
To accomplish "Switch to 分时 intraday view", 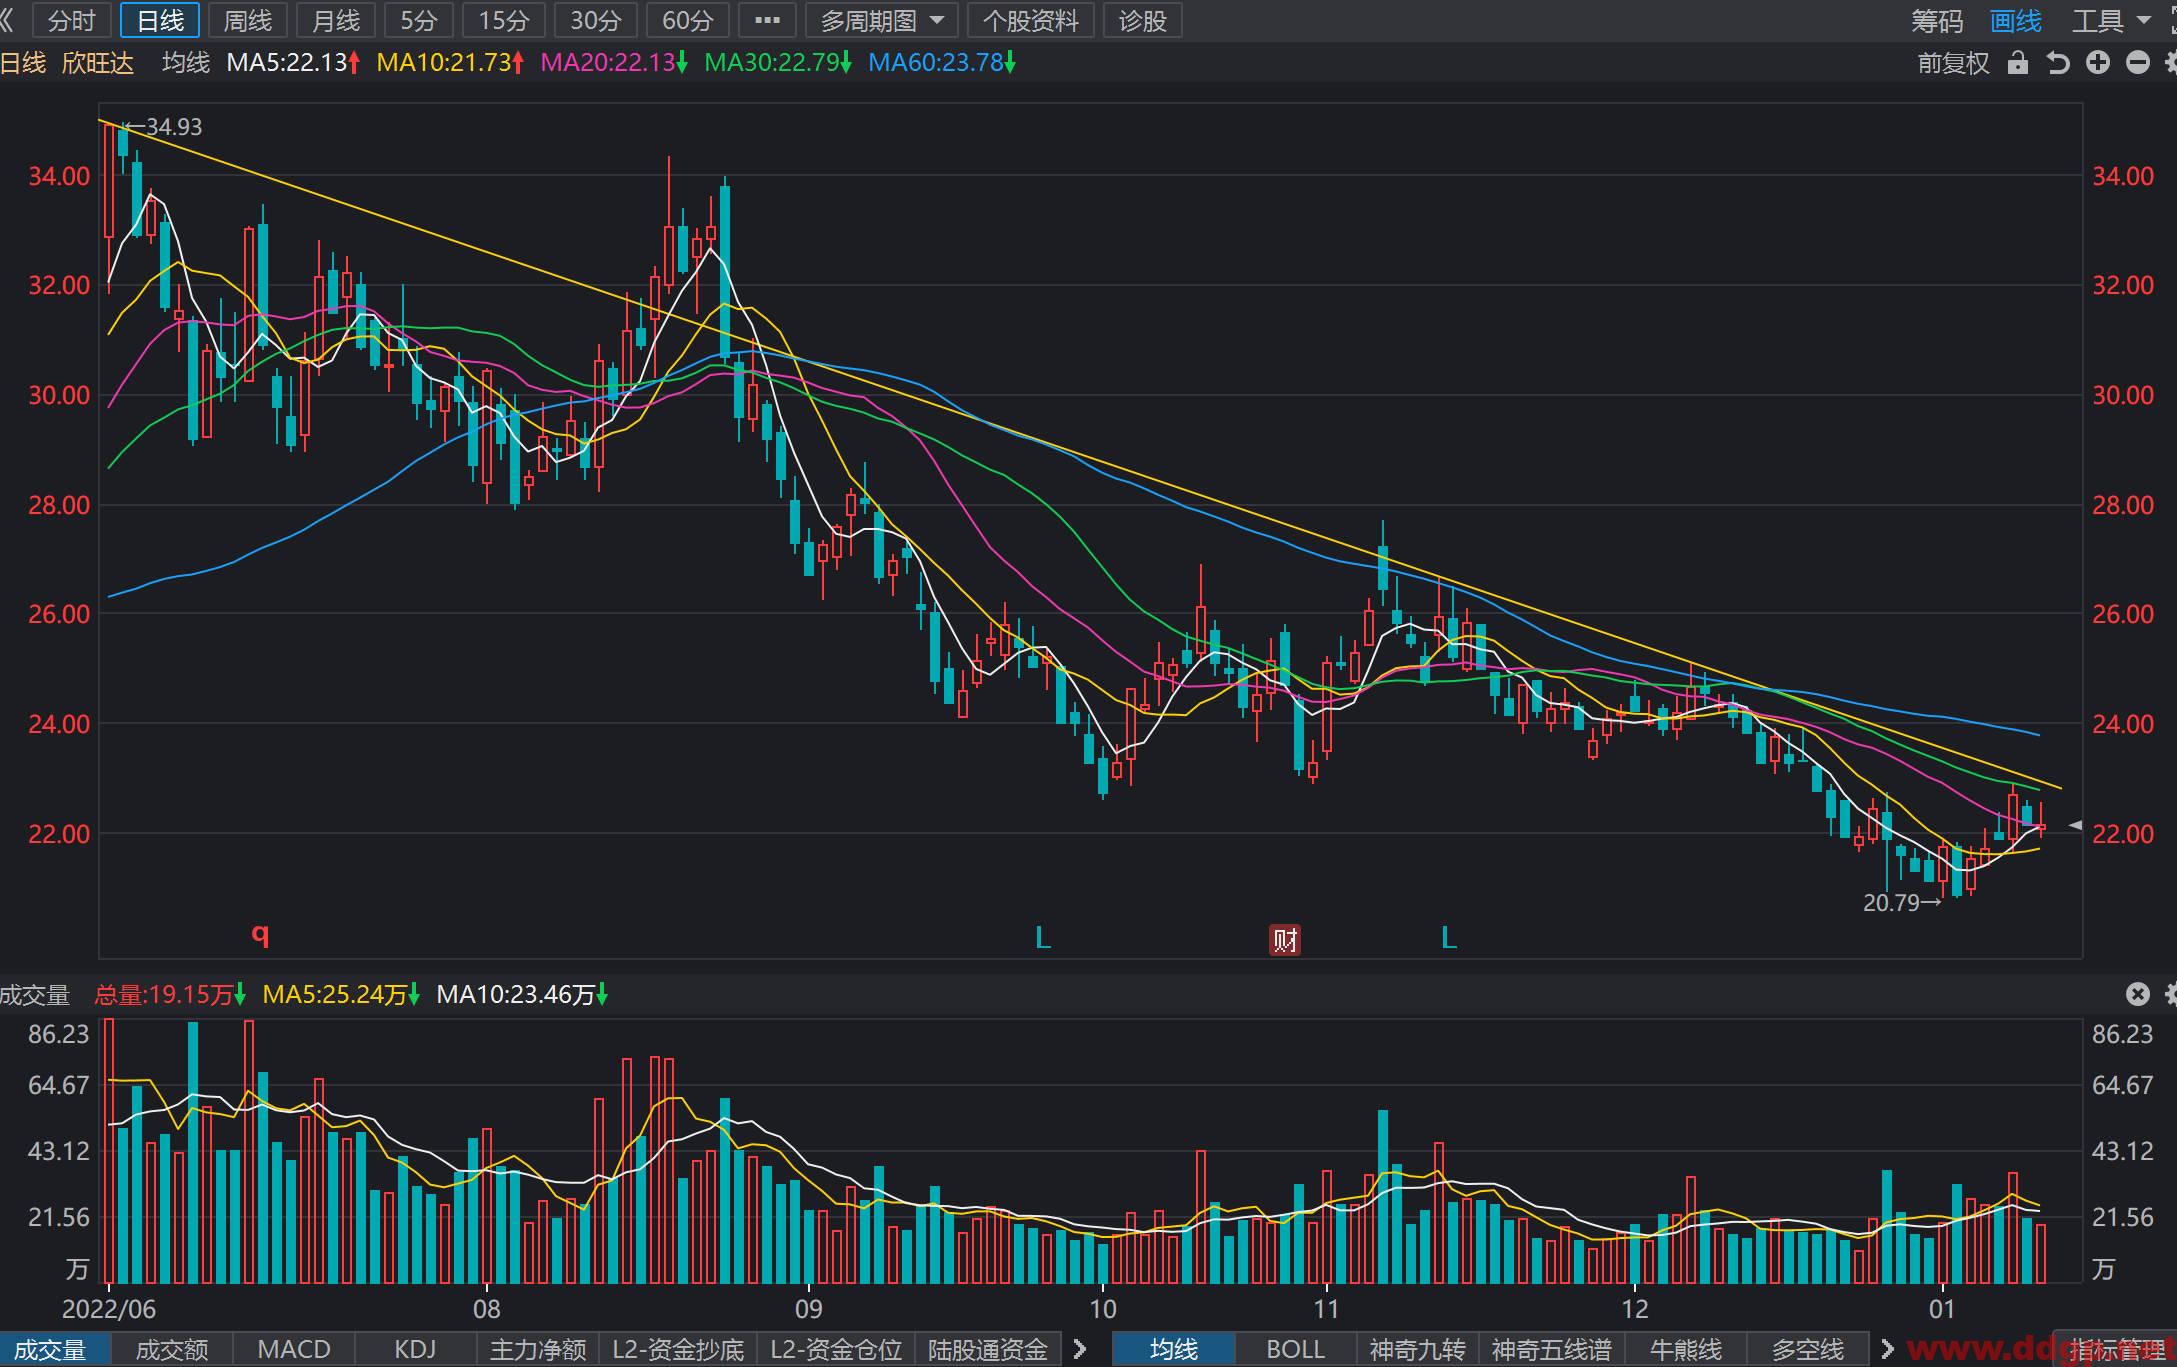I will click(x=72, y=20).
